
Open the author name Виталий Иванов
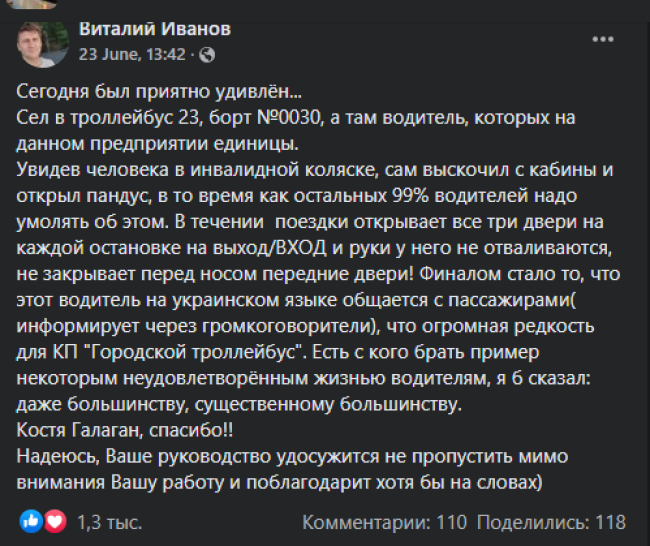(155, 29)
